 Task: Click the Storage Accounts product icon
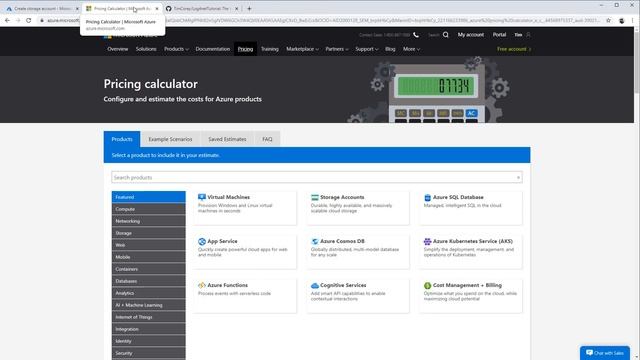click(315, 197)
